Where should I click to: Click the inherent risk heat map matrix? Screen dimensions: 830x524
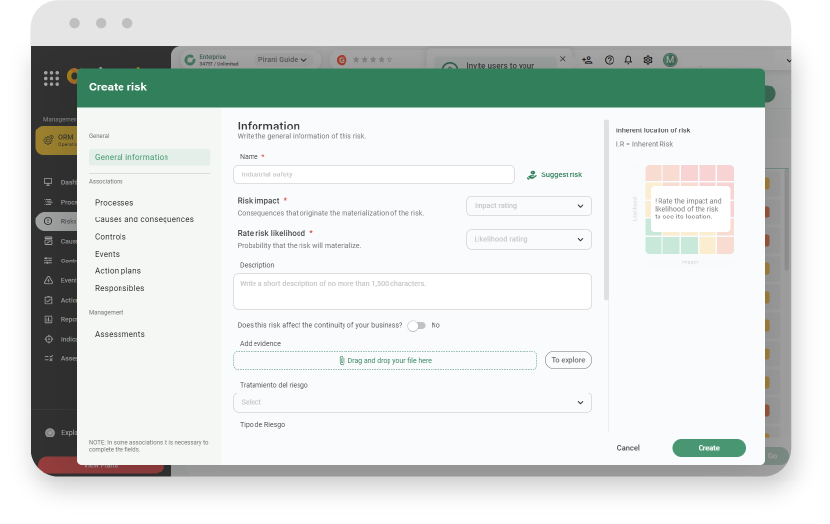(x=689, y=209)
